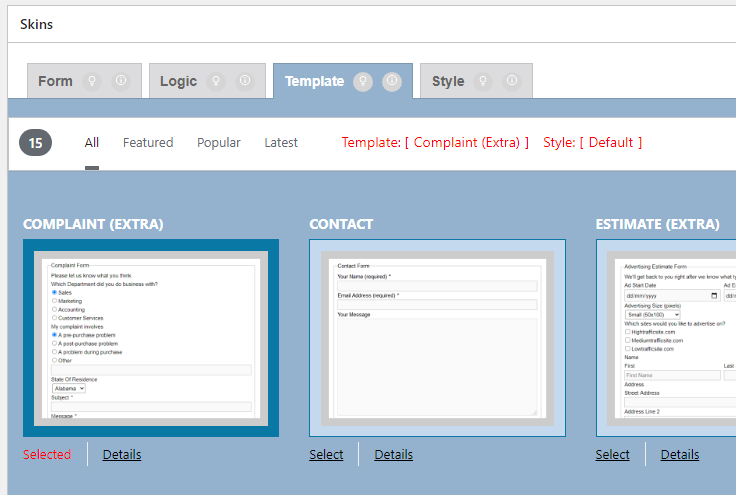
Task: Switch to the Style tab
Action: [x=448, y=81]
